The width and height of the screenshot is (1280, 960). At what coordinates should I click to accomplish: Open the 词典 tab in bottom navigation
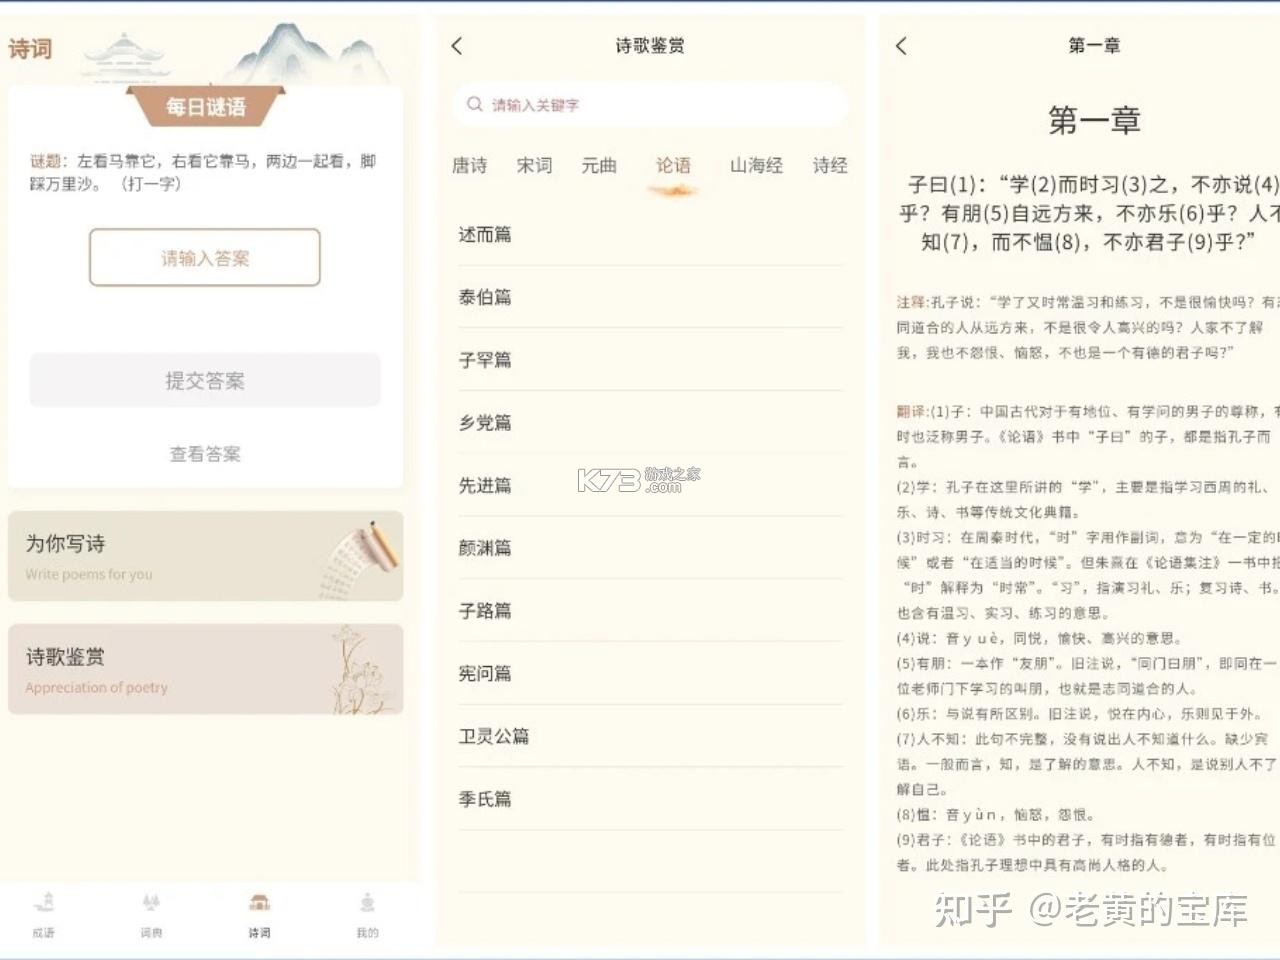point(151,914)
